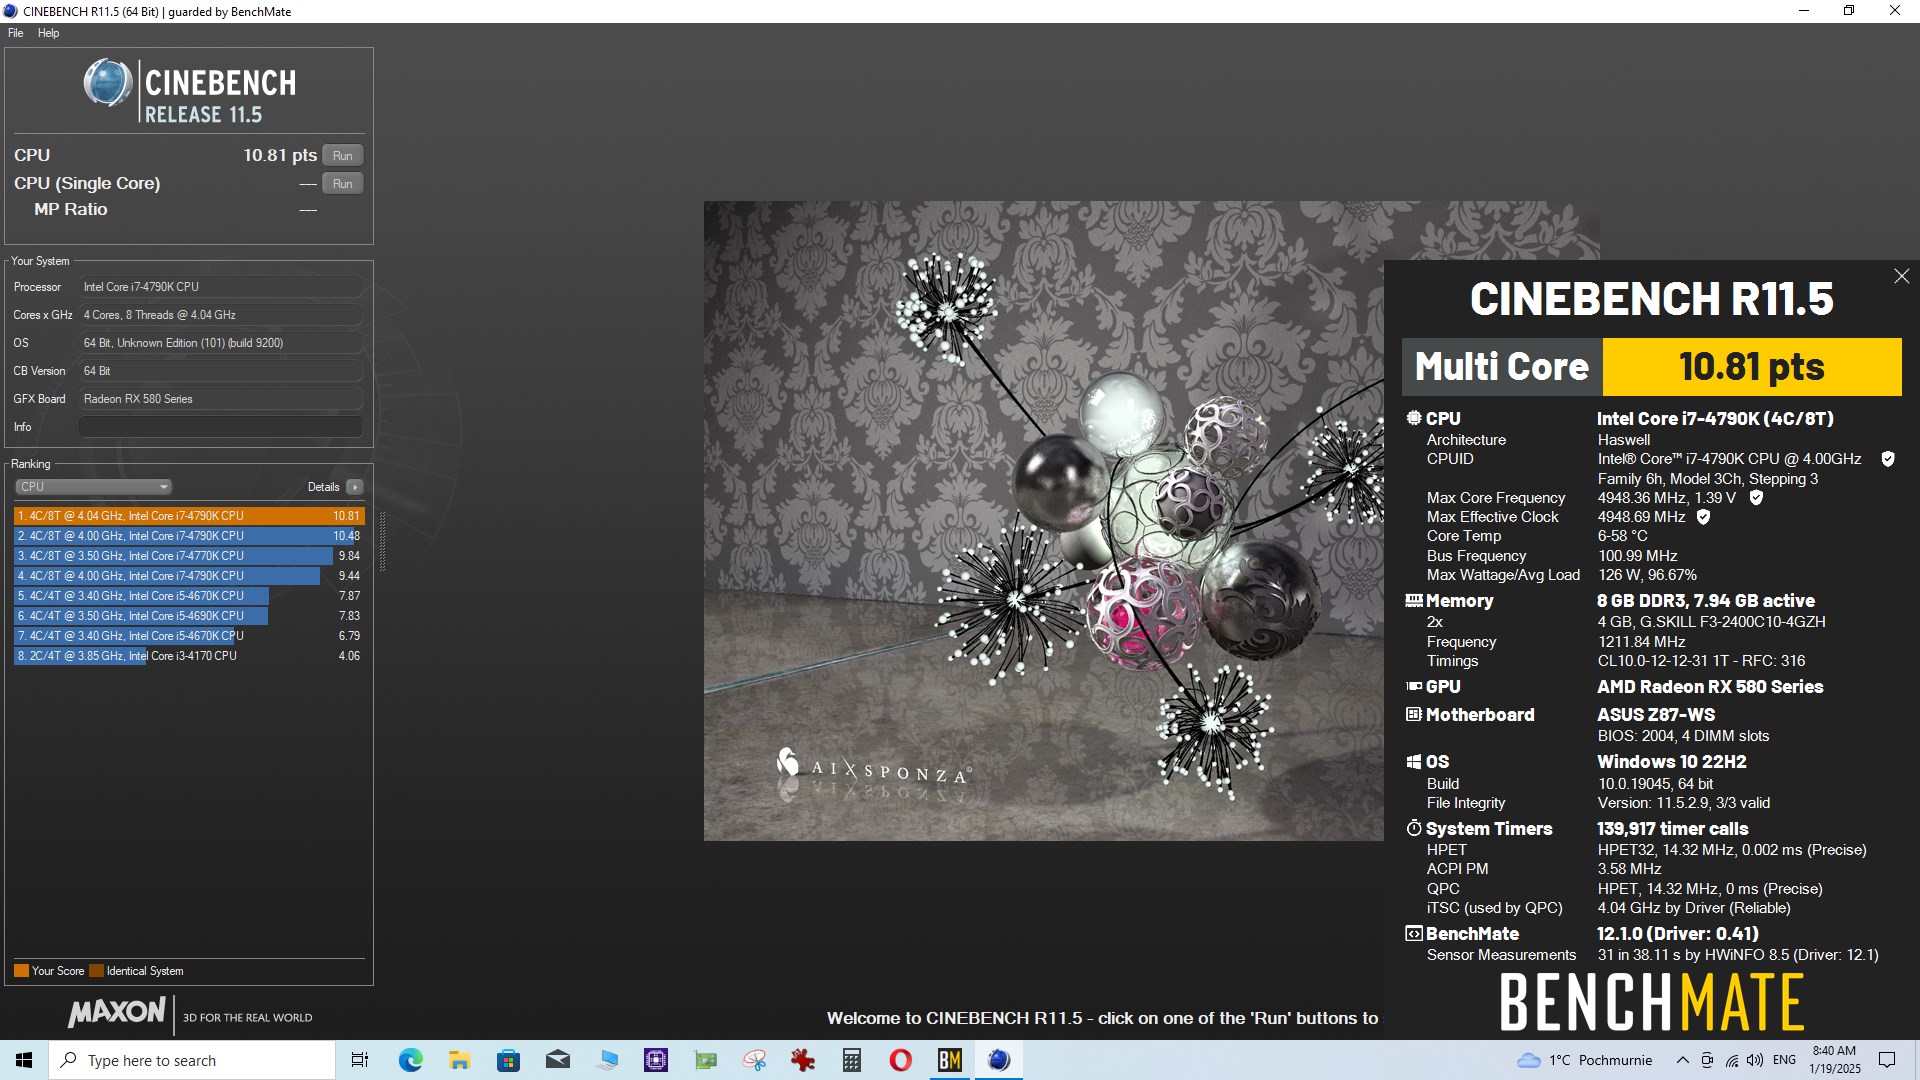Open File Explorer from taskbar
This screenshot has height=1080, width=1920.
click(x=459, y=1060)
